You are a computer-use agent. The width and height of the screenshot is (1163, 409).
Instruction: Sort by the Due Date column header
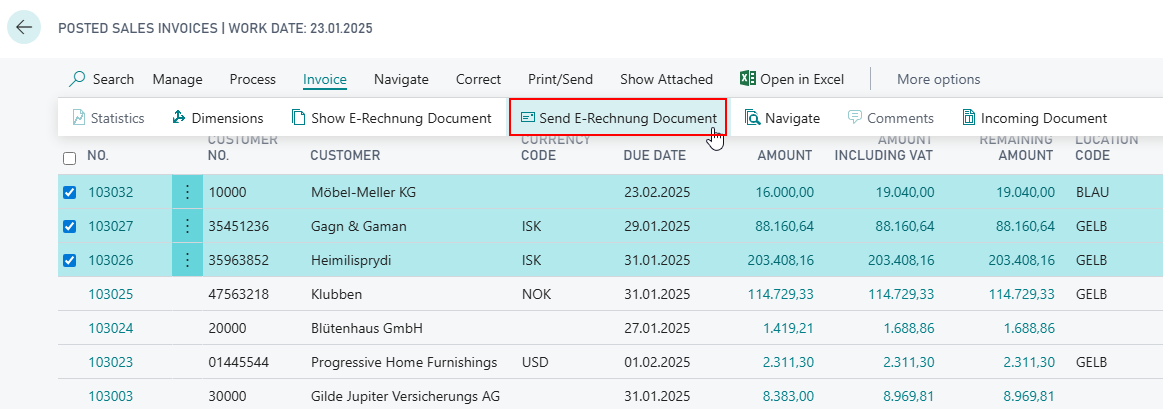tap(655, 155)
